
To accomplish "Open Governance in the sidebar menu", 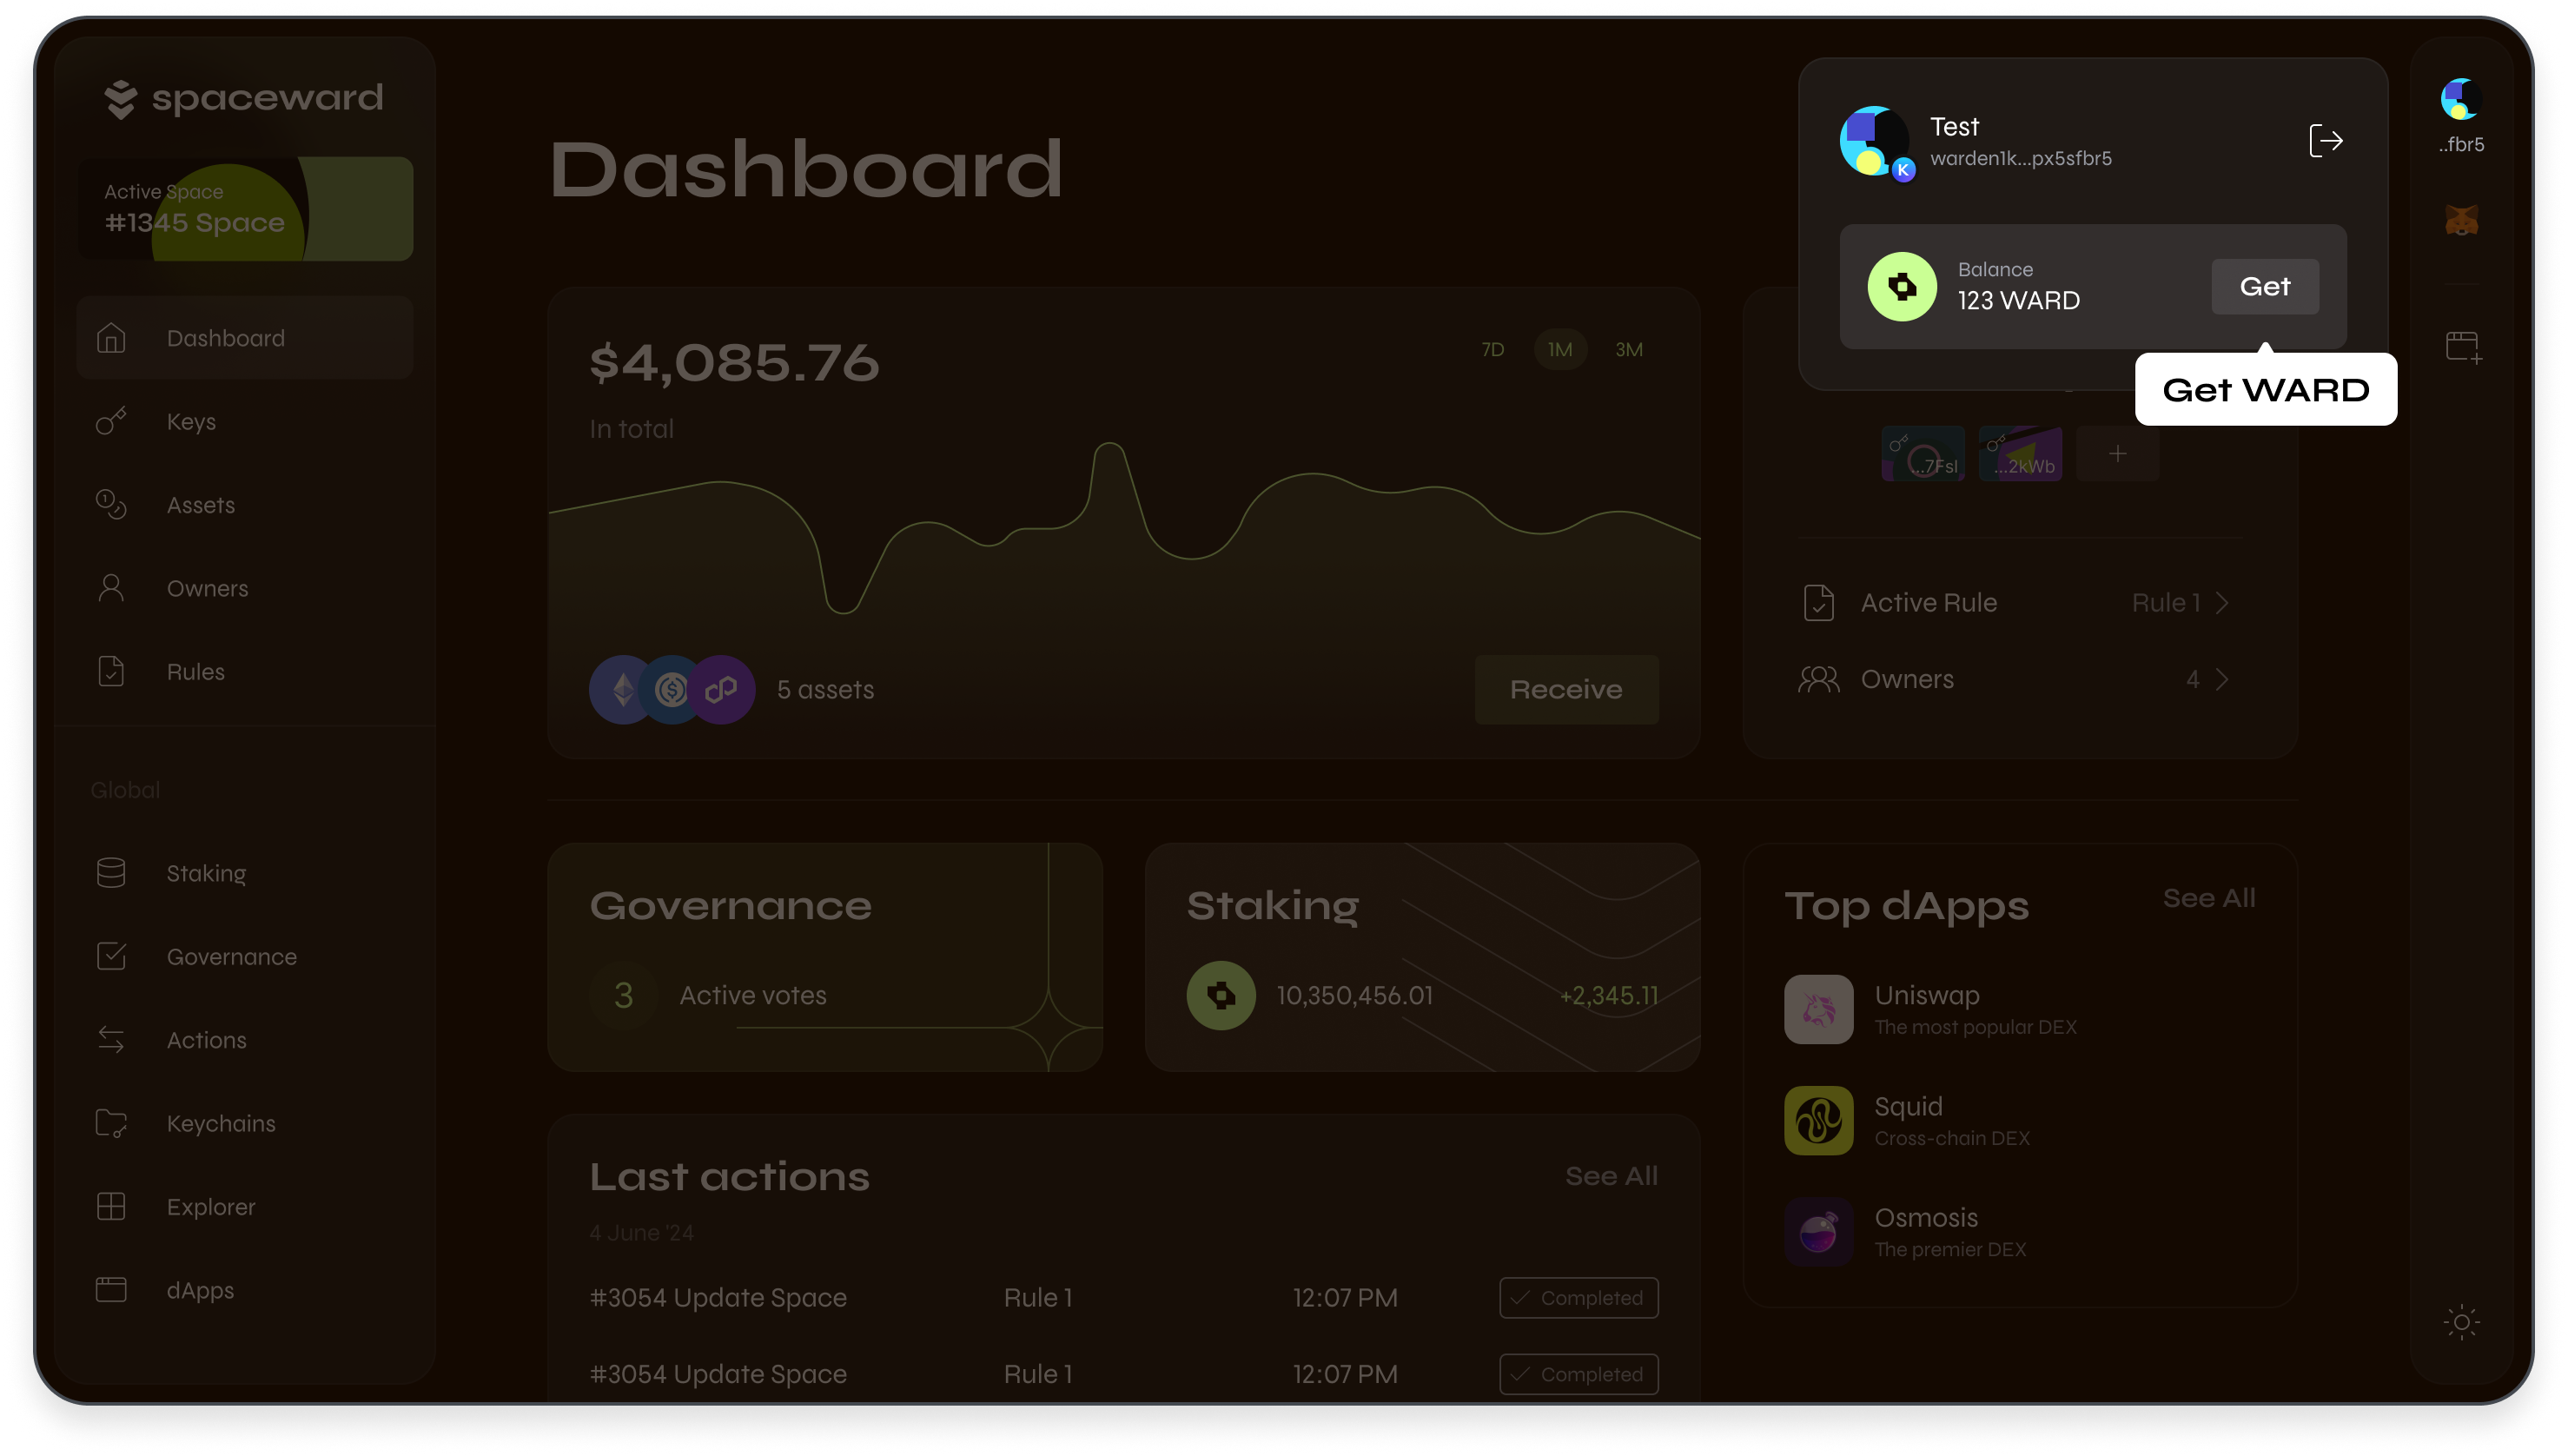I will click(231, 957).
